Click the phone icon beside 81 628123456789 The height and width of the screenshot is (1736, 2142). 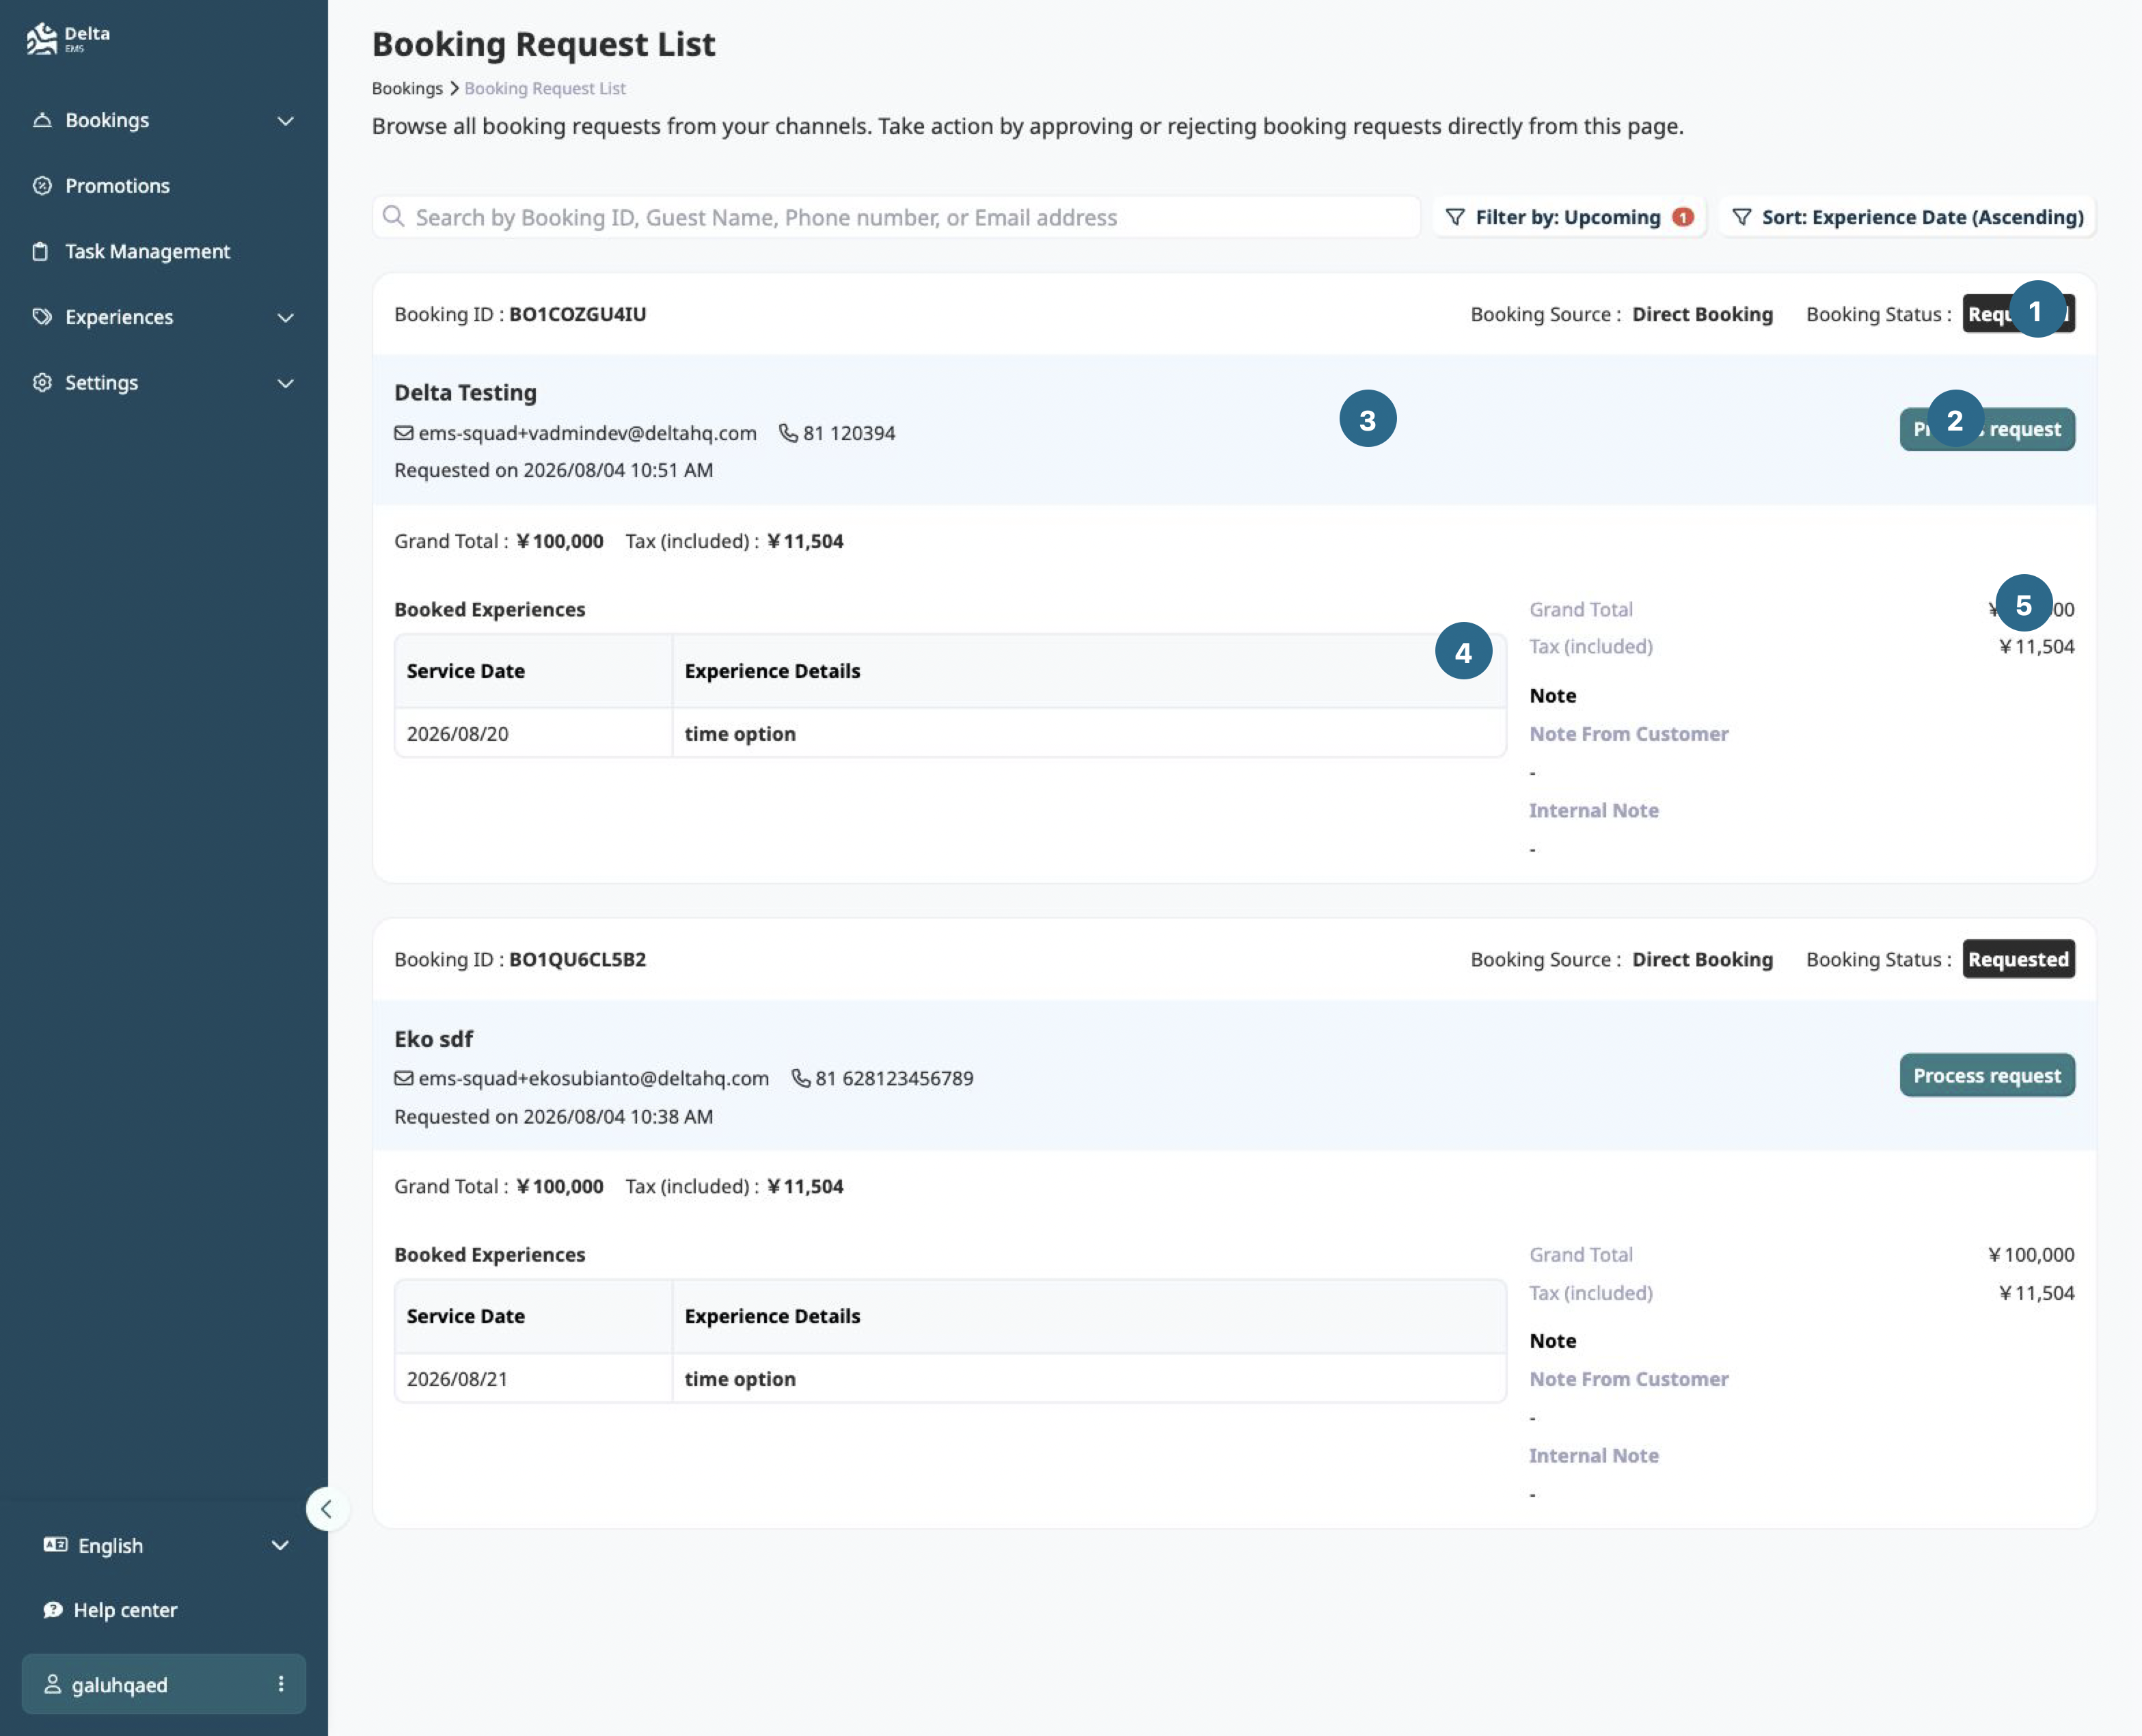tap(801, 1078)
